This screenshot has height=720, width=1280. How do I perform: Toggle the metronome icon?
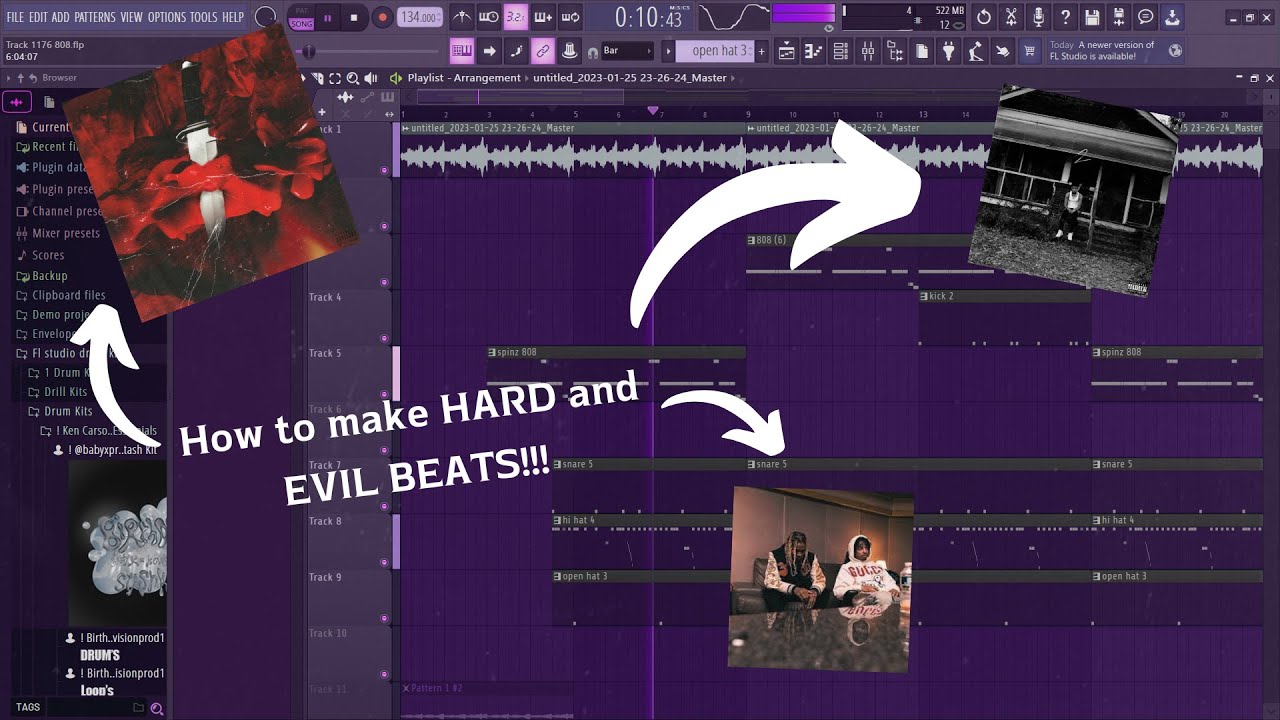(461, 17)
